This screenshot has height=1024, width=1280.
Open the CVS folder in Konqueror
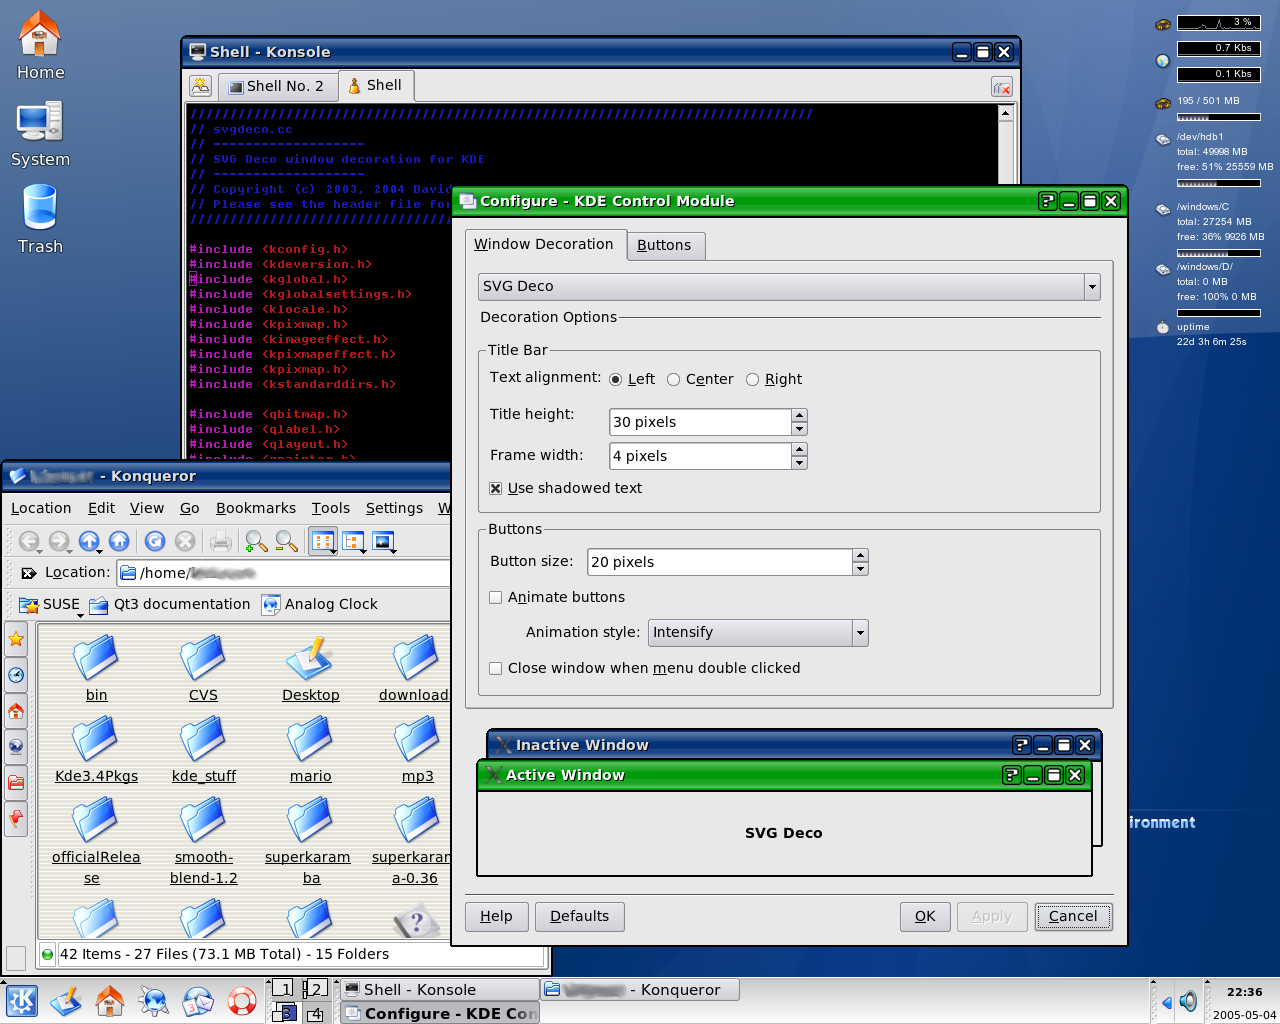tap(203, 670)
